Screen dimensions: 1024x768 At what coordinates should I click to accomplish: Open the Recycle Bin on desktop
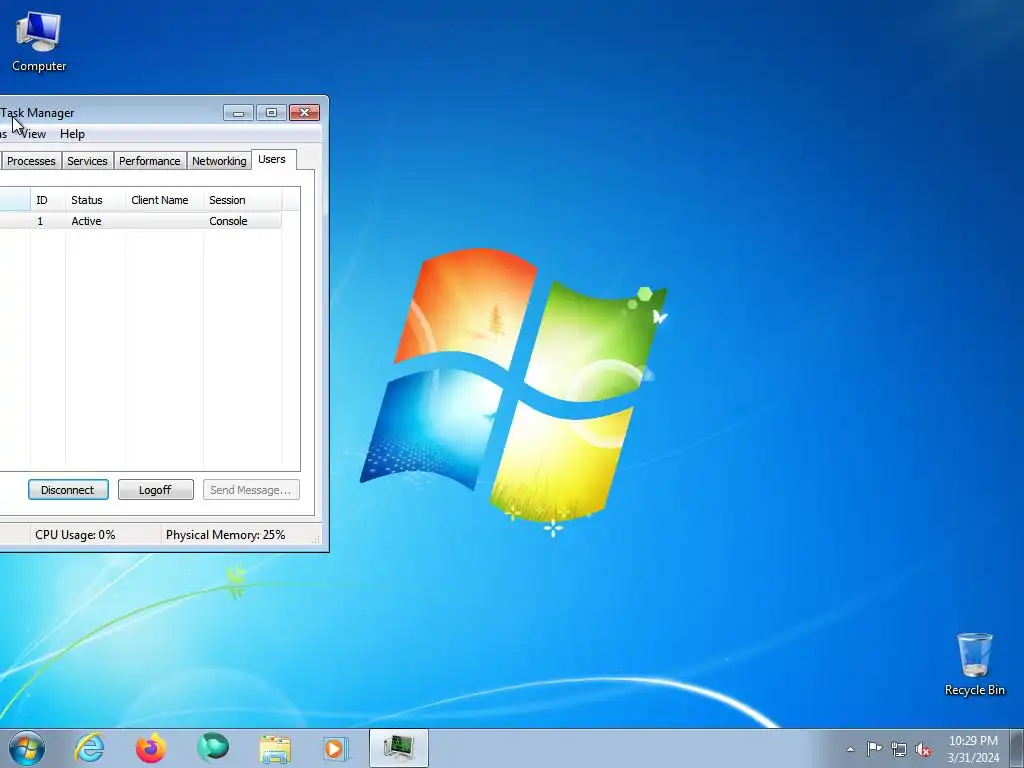click(974, 664)
